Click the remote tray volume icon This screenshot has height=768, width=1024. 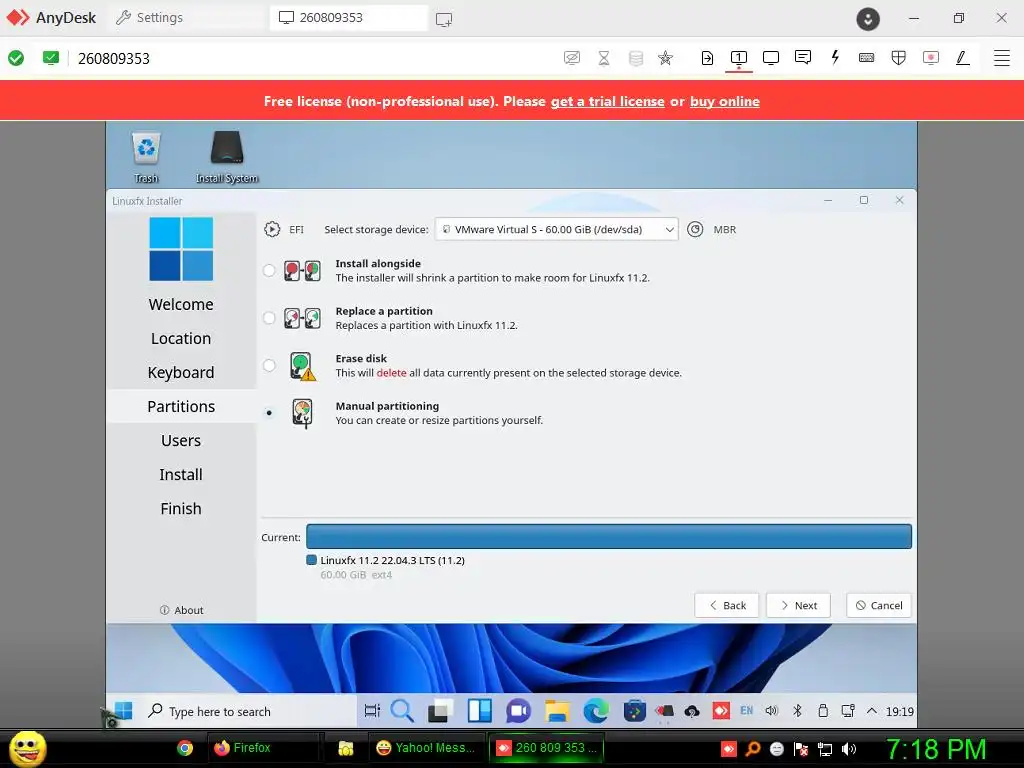771,711
